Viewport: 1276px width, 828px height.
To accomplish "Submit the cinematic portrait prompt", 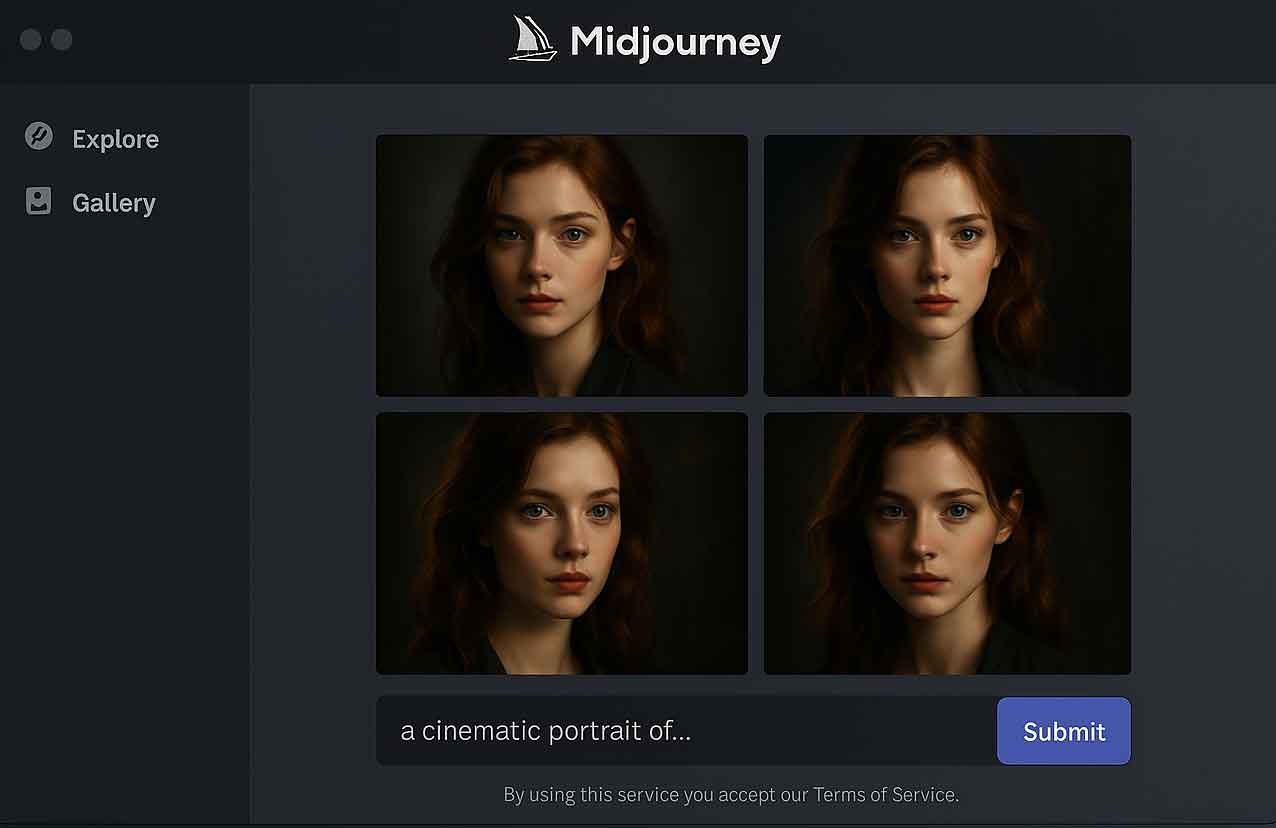I will click(1063, 731).
